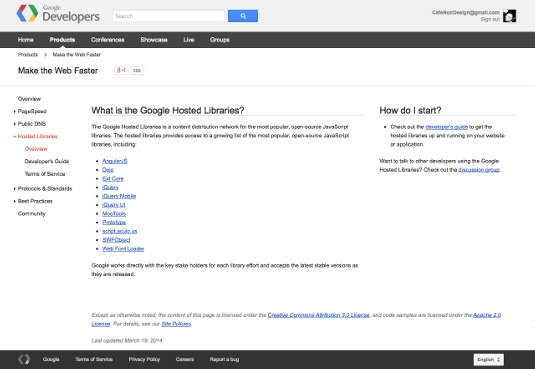Open the jQuery Mobile library link
535x369 pixels.
pyautogui.click(x=119, y=196)
